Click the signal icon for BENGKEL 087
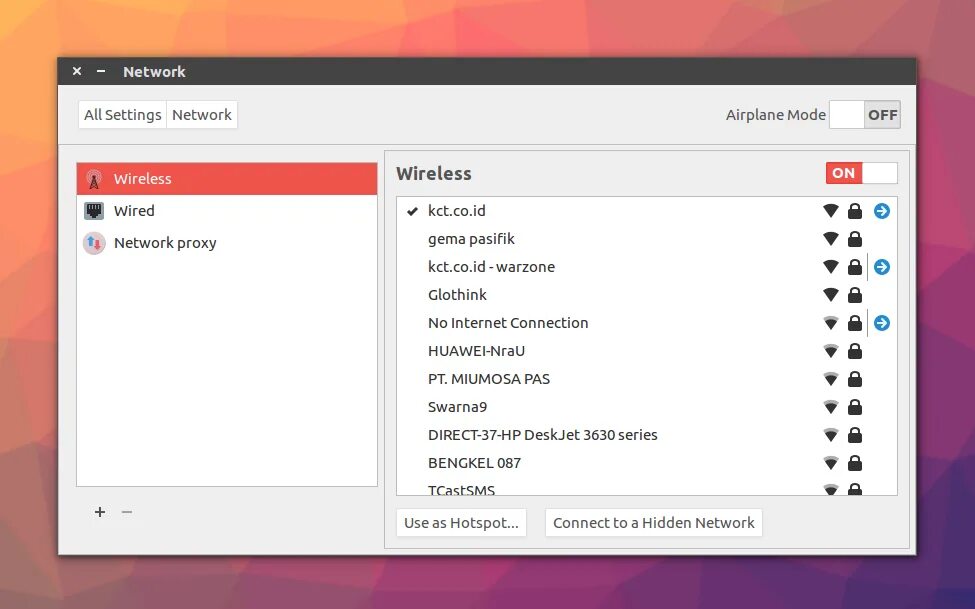The height and width of the screenshot is (609, 975). (x=831, y=463)
